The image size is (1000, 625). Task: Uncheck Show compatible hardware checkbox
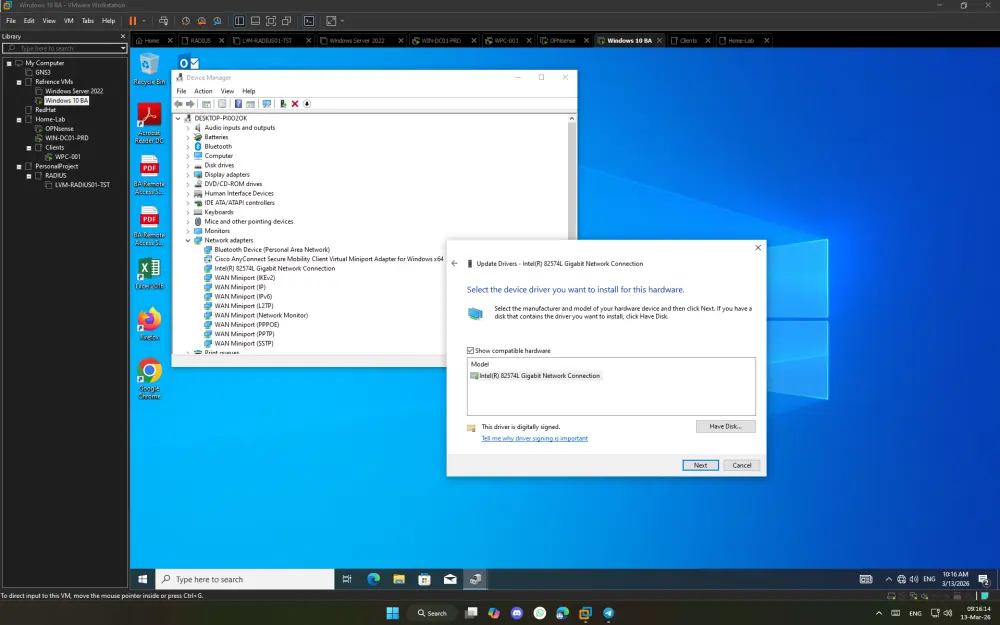(x=471, y=351)
